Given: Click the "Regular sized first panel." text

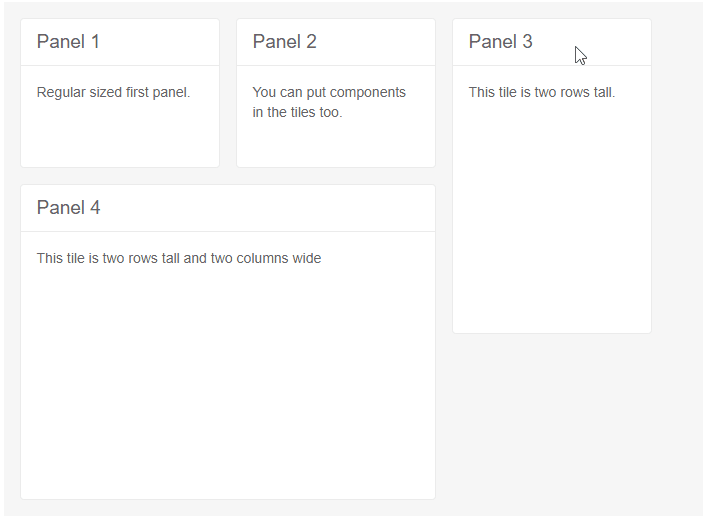Looking at the screenshot, I should [x=113, y=93].
